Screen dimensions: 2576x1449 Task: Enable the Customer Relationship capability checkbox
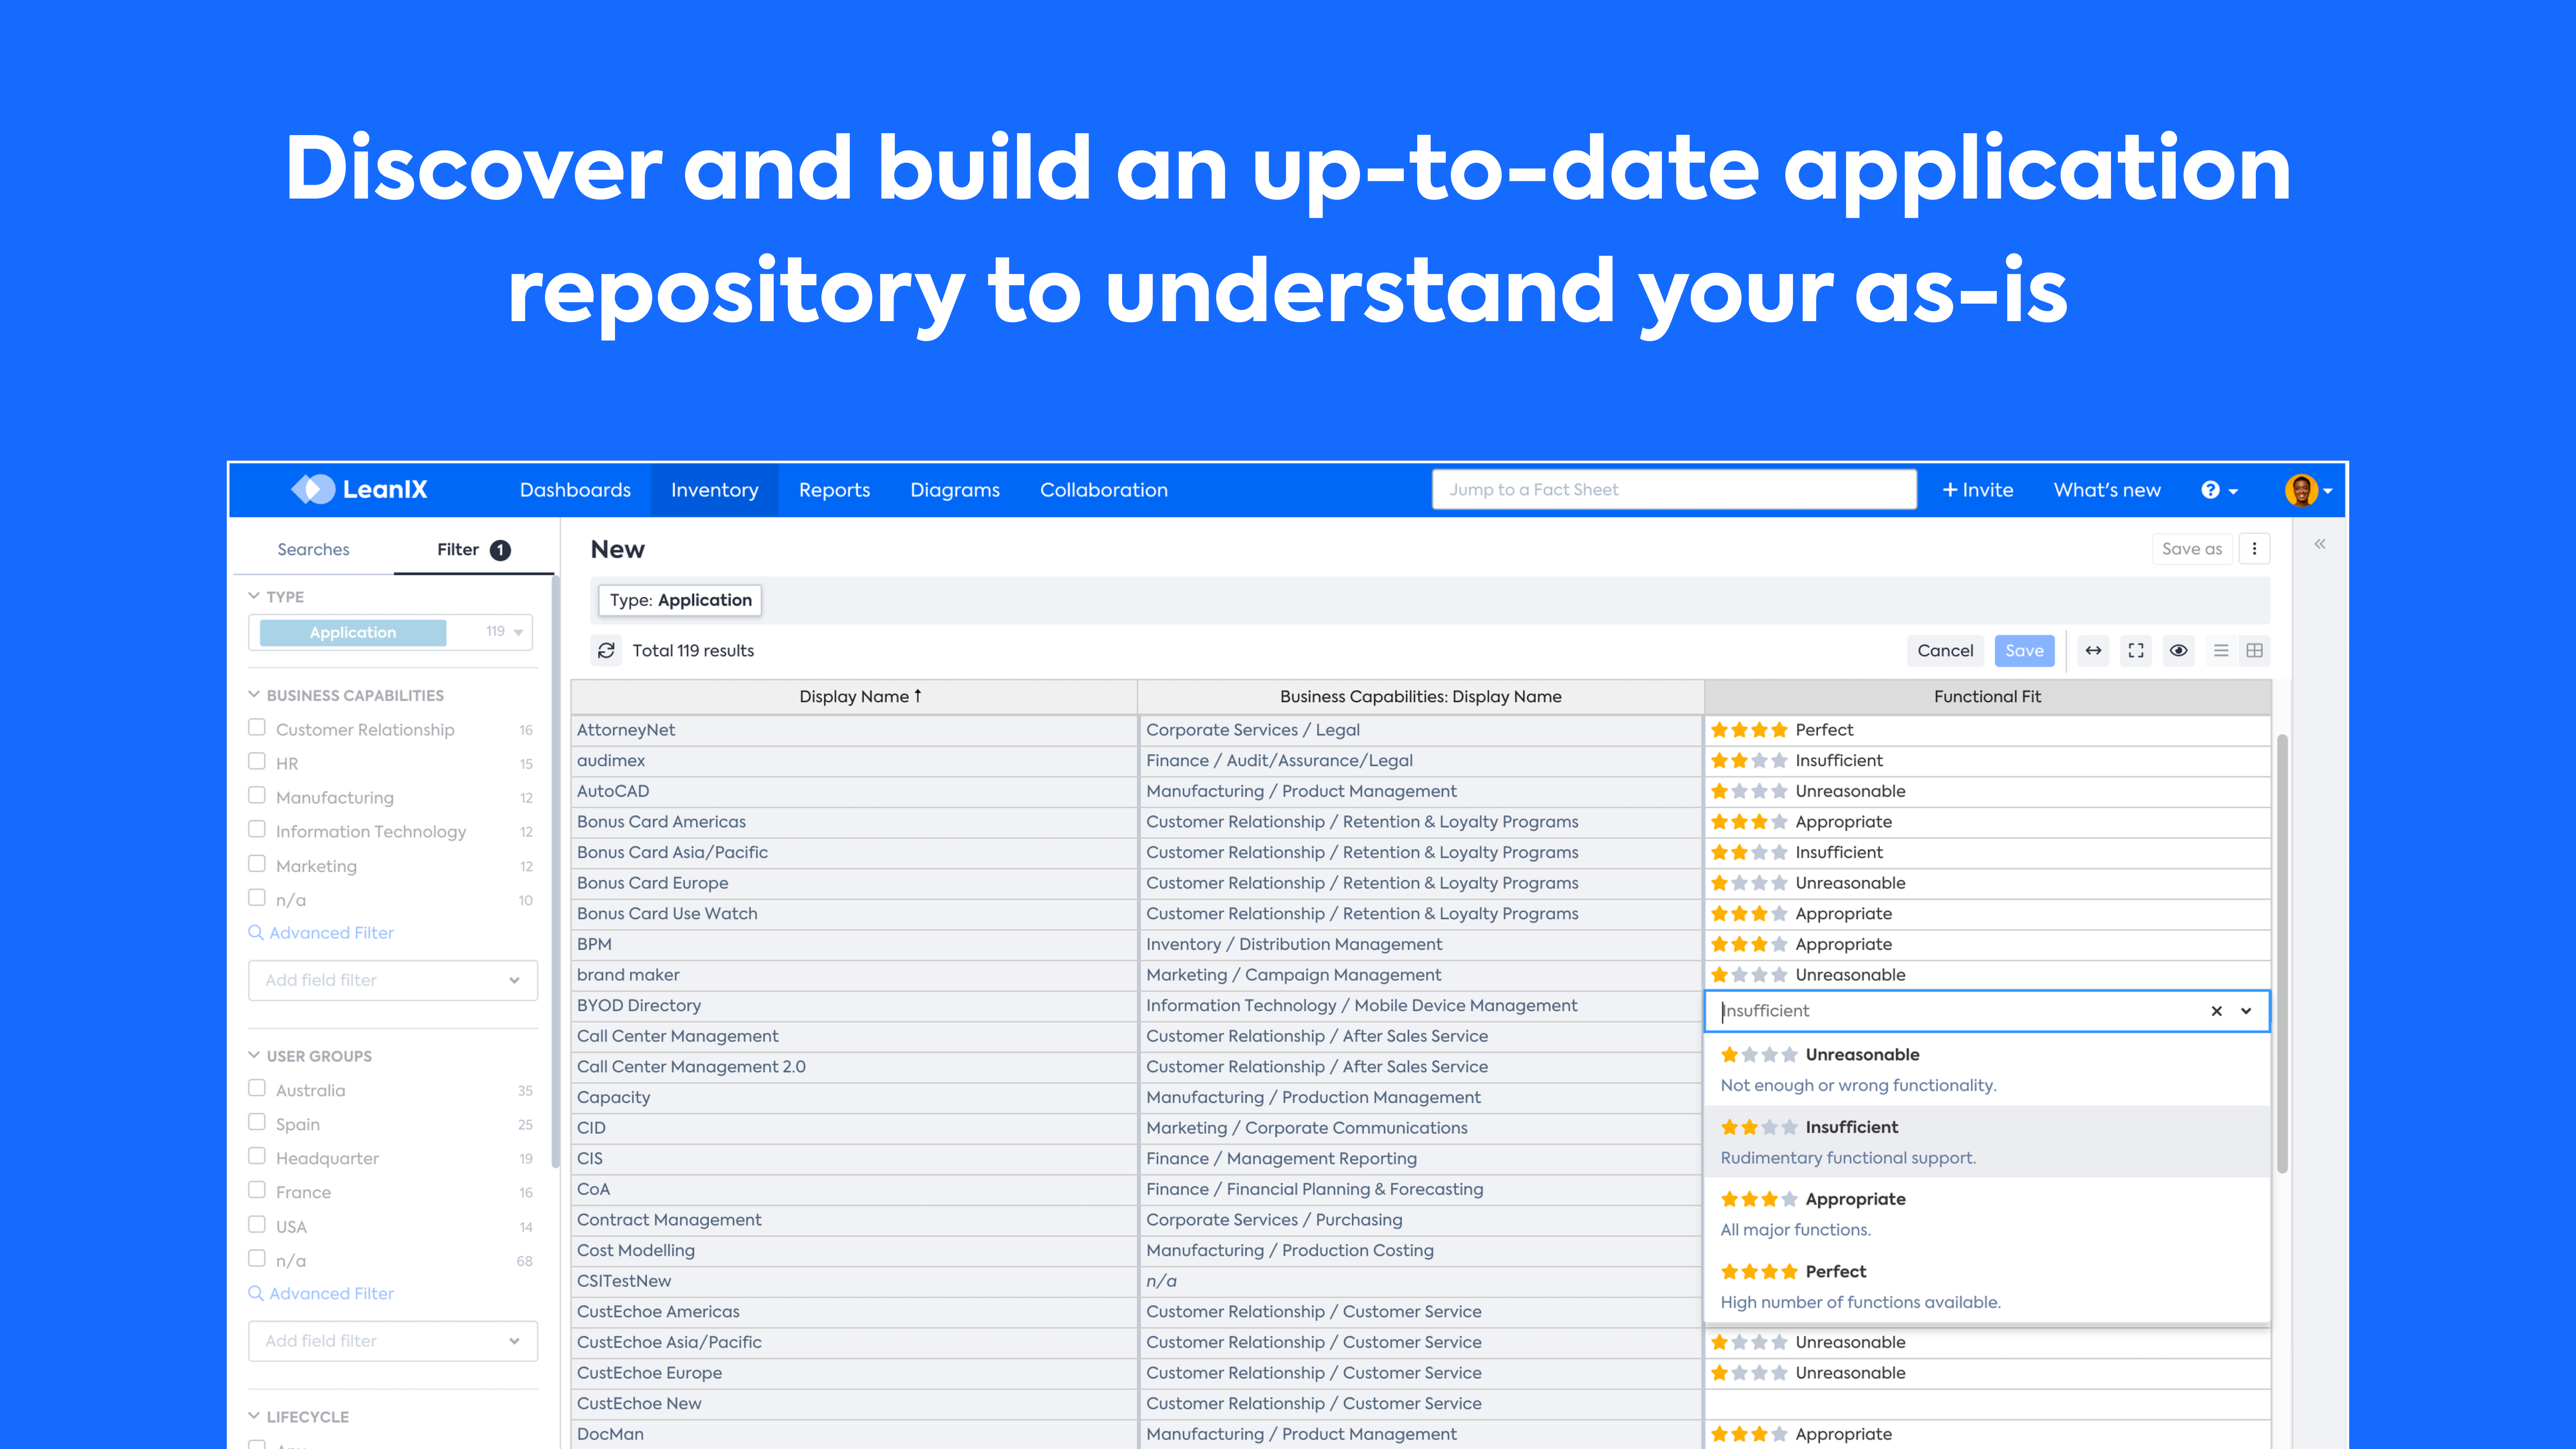257,727
